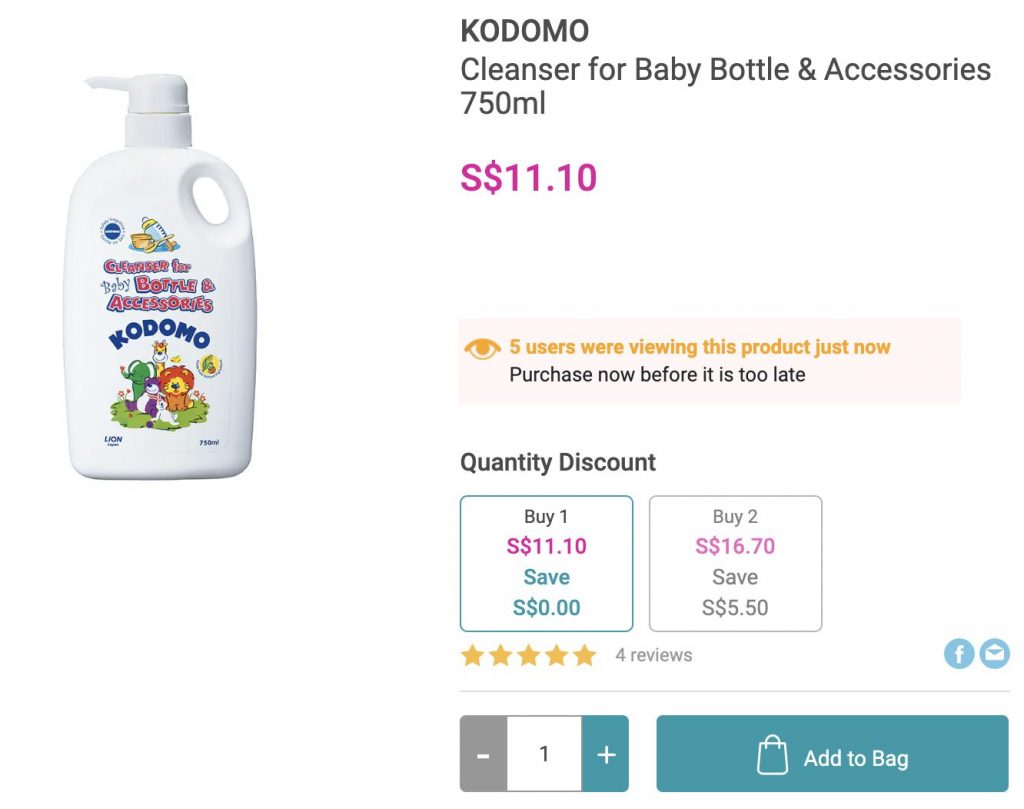Click the KODOMO brand name
This screenshot has width=1024, height=809.
click(x=524, y=31)
